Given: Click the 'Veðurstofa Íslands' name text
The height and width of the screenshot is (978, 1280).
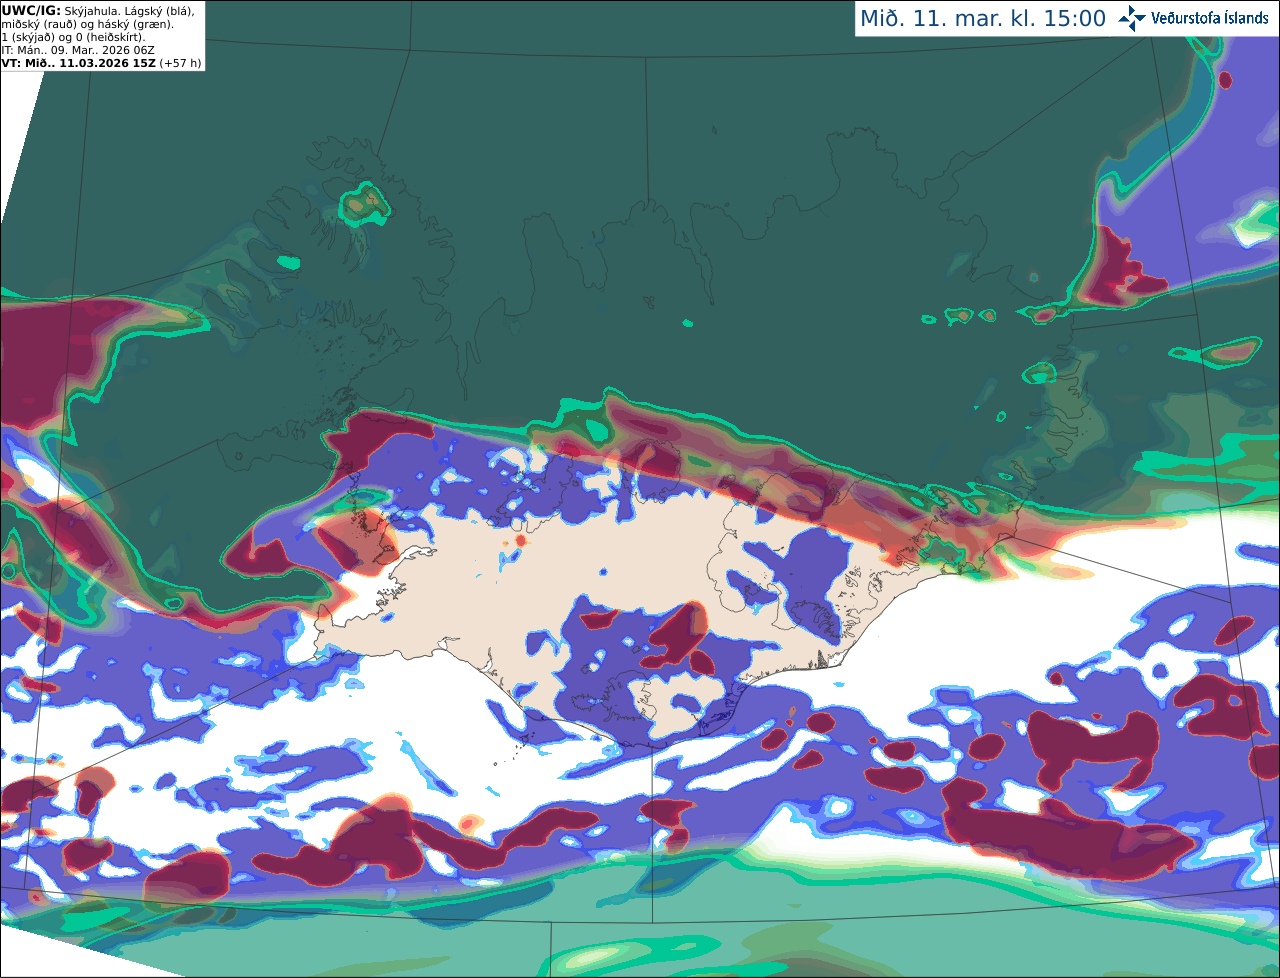Looking at the screenshot, I should click(1210, 18).
